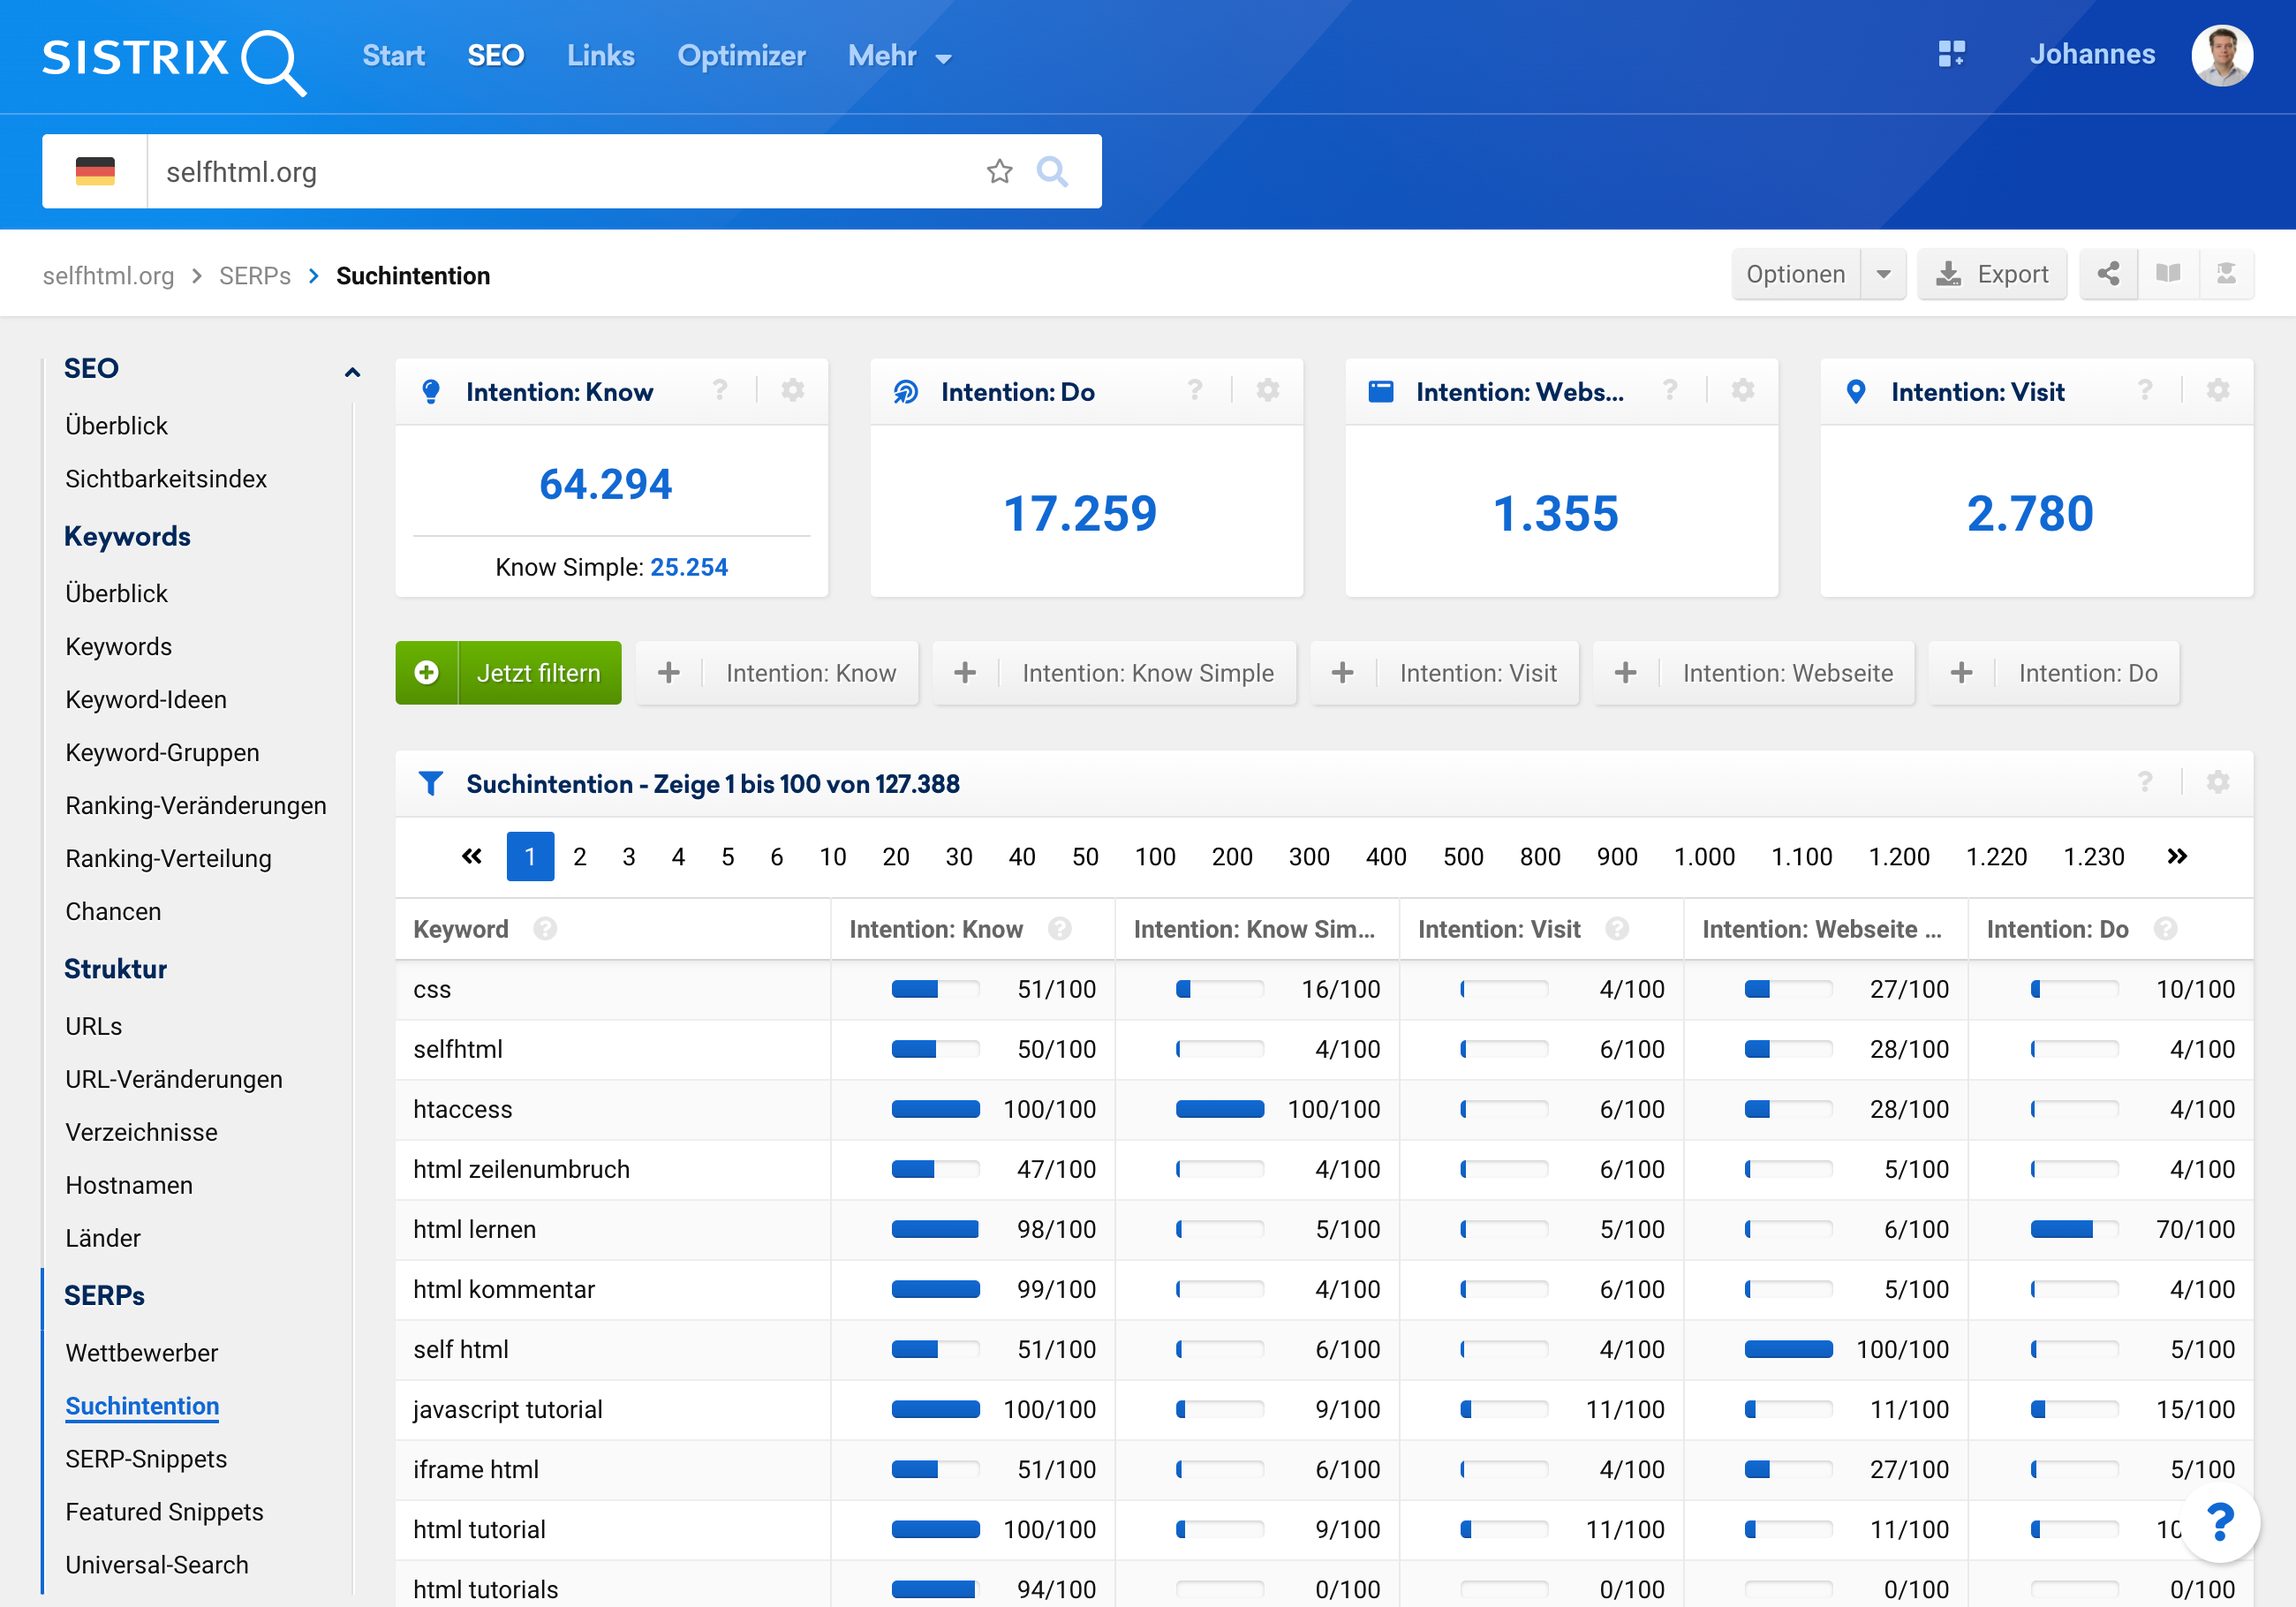Click the magnifier search icon in search field
Image resolution: width=2296 pixels, height=1607 pixels.
tap(1052, 172)
